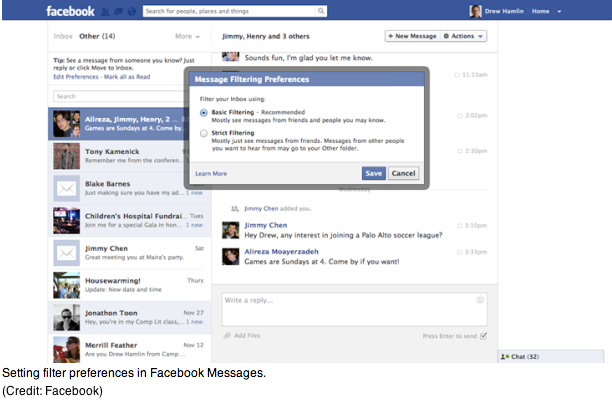Switch to the Other (14) tab
The height and width of the screenshot is (402, 612).
(97, 36)
